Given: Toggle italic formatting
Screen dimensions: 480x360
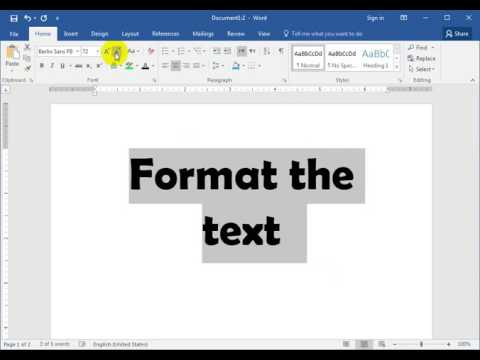Looking at the screenshot, I should (x=52, y=66).
